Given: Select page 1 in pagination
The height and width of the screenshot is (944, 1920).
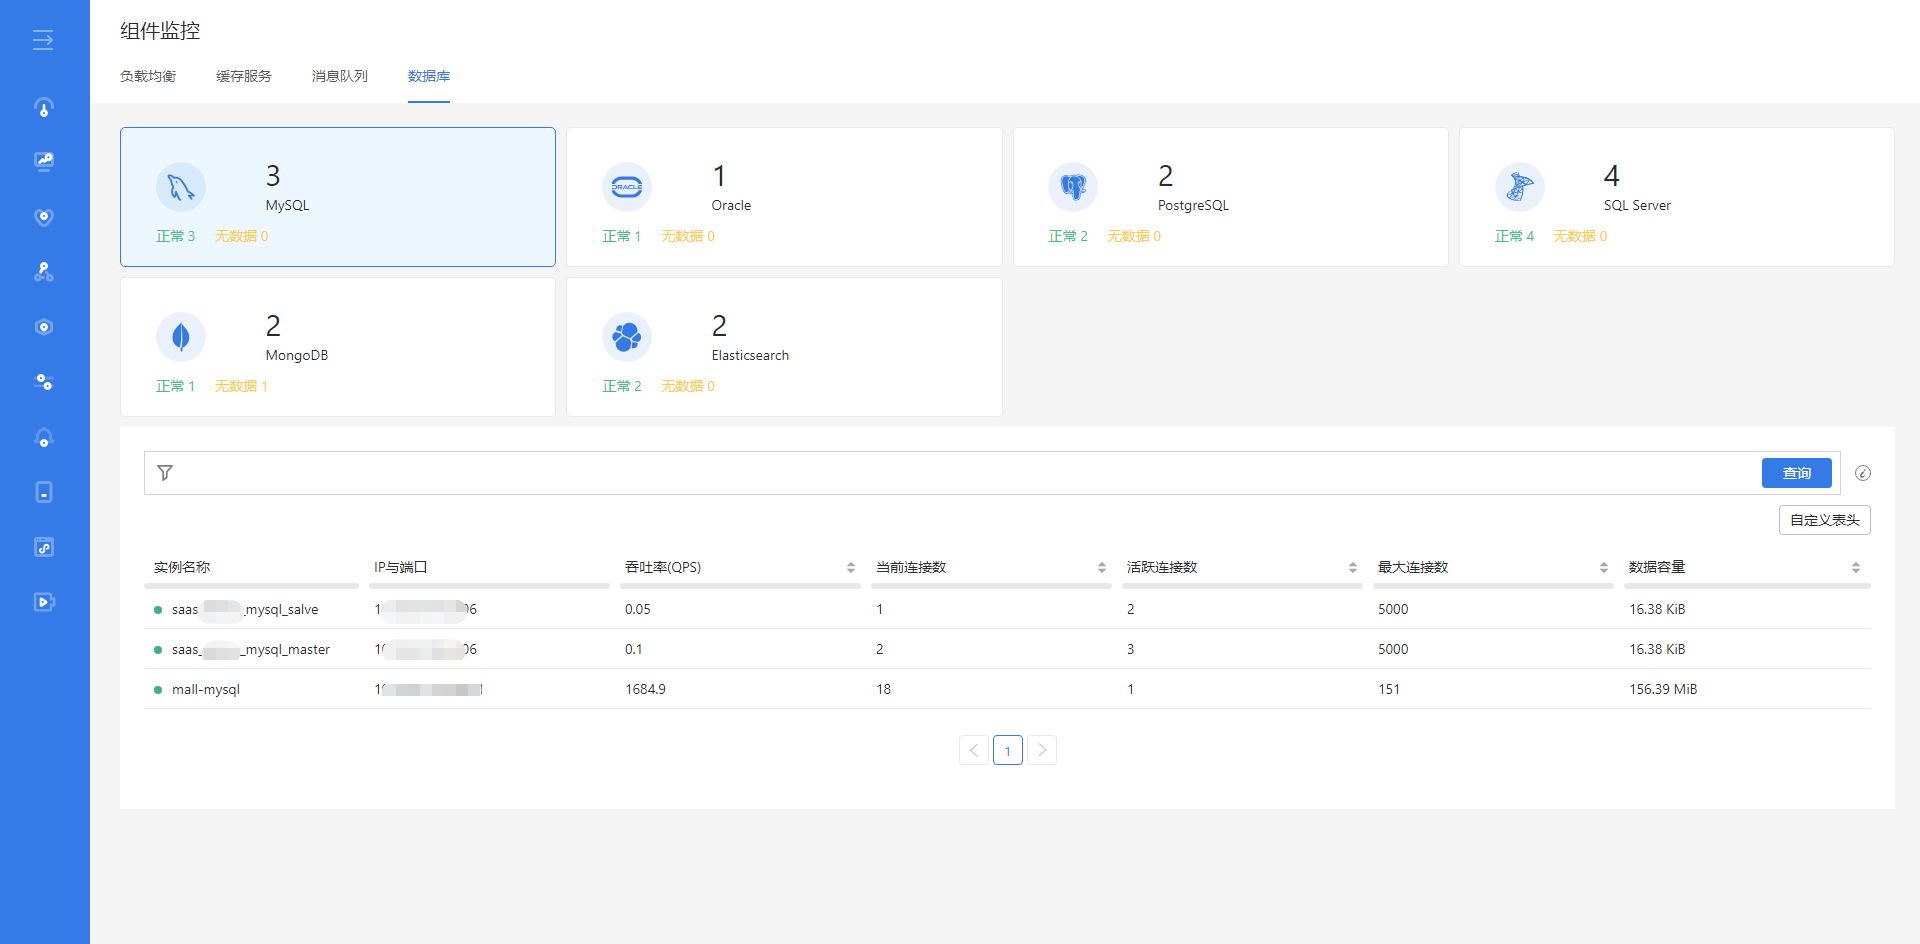Looking at the screenshot, I should 1008,750.
